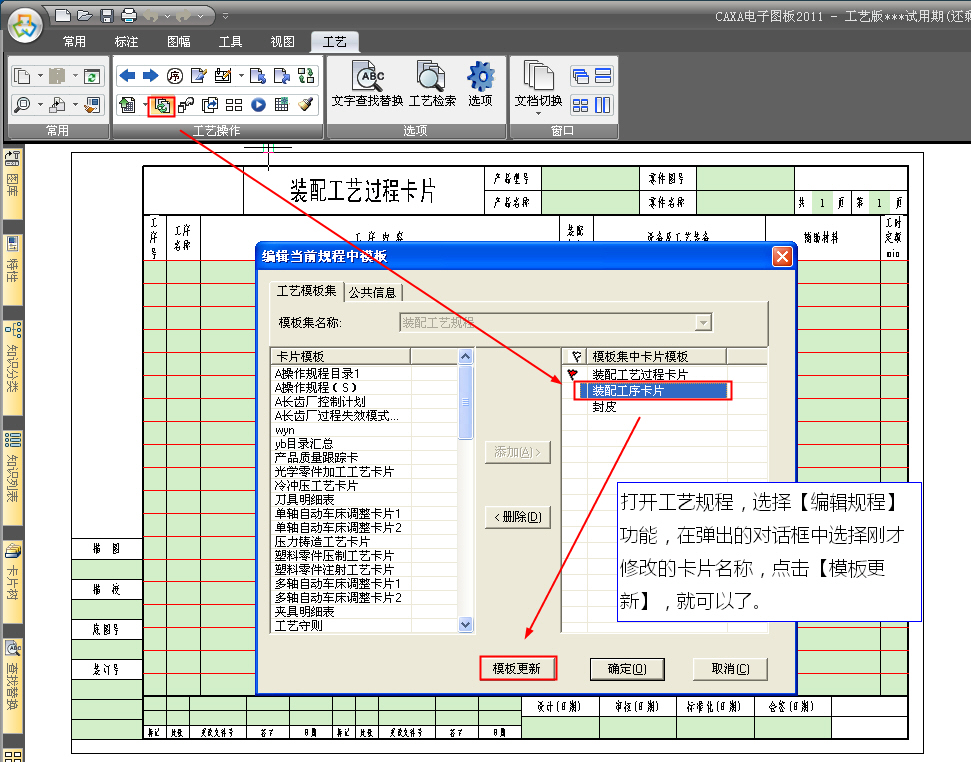Click the blue right arrow (next card) icon

coord(150,75)
